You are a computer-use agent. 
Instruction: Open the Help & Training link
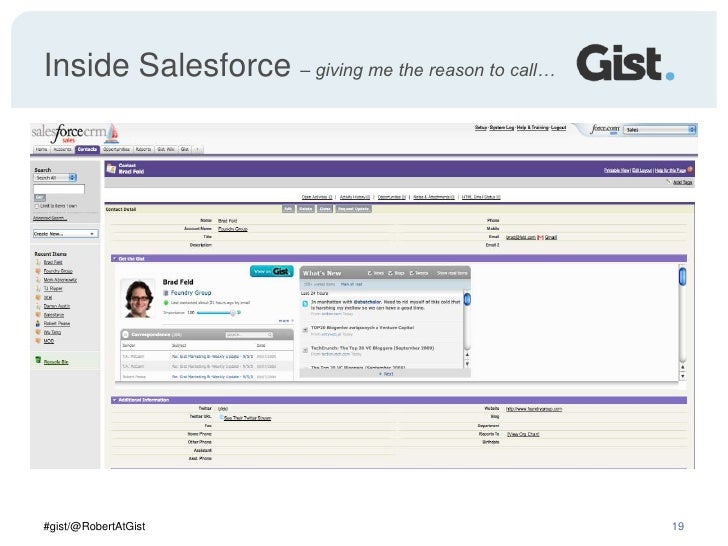(533, 128)
